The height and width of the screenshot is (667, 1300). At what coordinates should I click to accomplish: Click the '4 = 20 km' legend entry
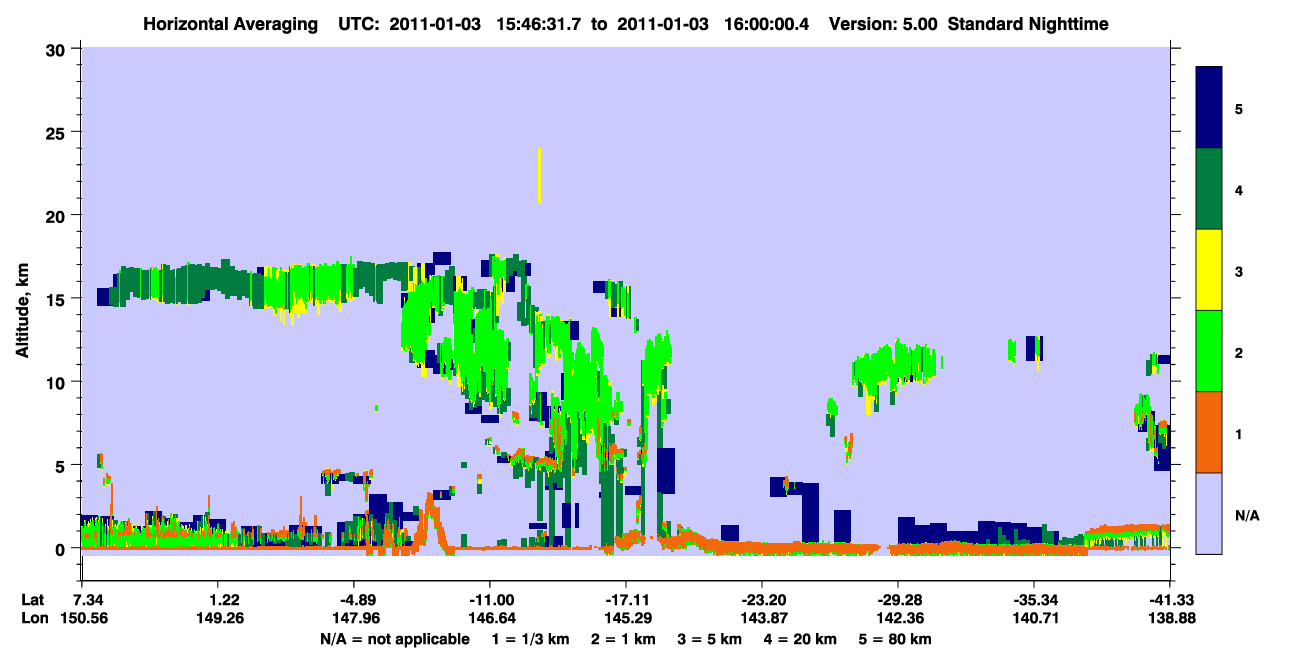click(x=800, y=639)
